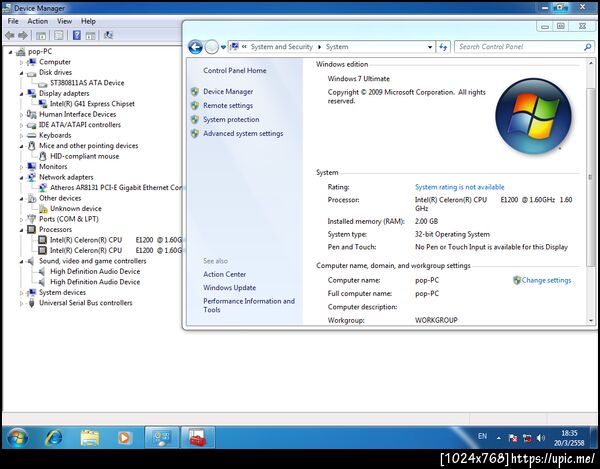The height and width of the screenshot is (469, 600).
Task: Open Windows Media Player from taskbar
Action: pyautogui.click(x=124, y=437)
